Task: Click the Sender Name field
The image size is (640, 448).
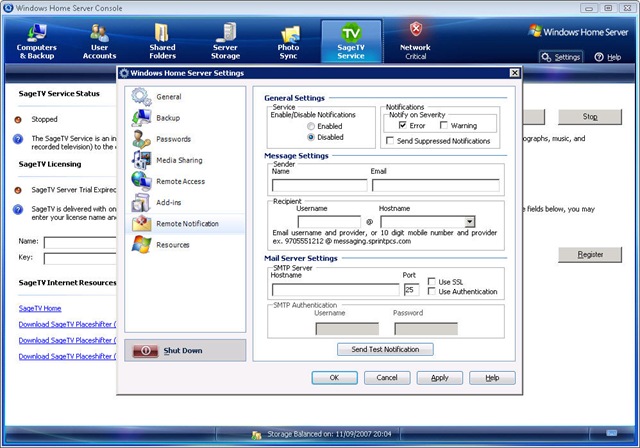Action: tap(320, 186)
